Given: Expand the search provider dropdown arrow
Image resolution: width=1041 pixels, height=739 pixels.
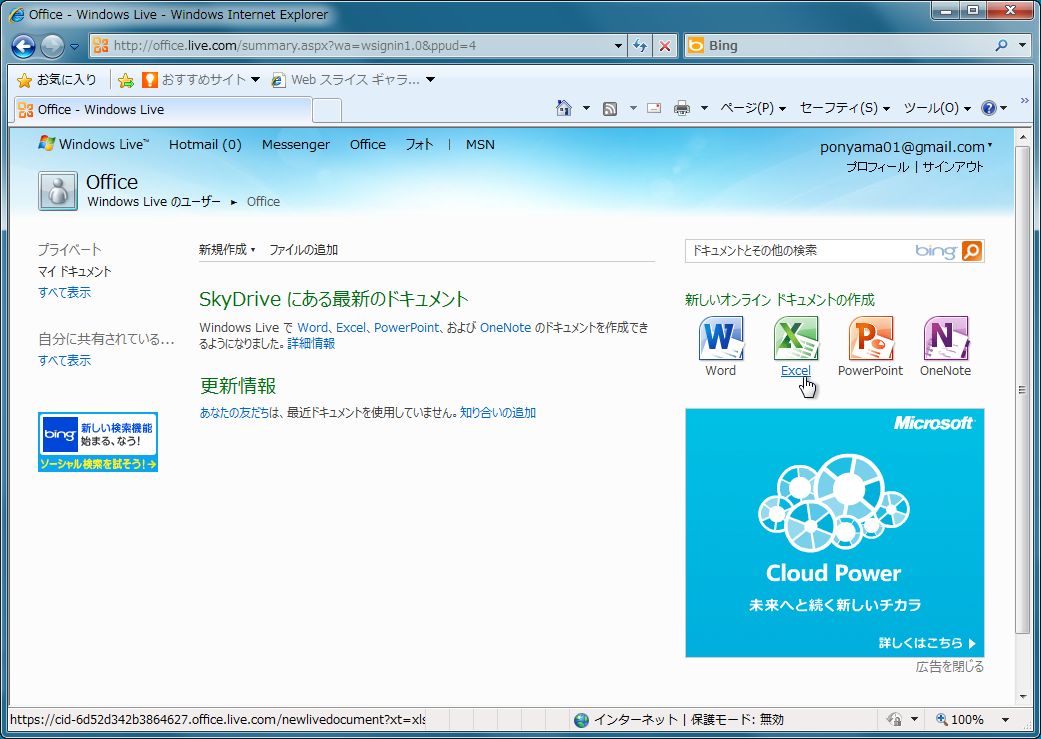Looking at the screenshot, I should (1023, 46).
